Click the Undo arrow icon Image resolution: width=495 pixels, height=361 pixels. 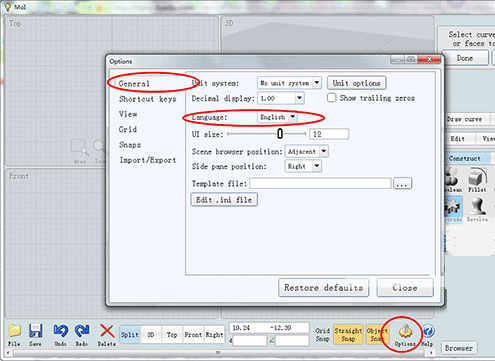[61, 331]
